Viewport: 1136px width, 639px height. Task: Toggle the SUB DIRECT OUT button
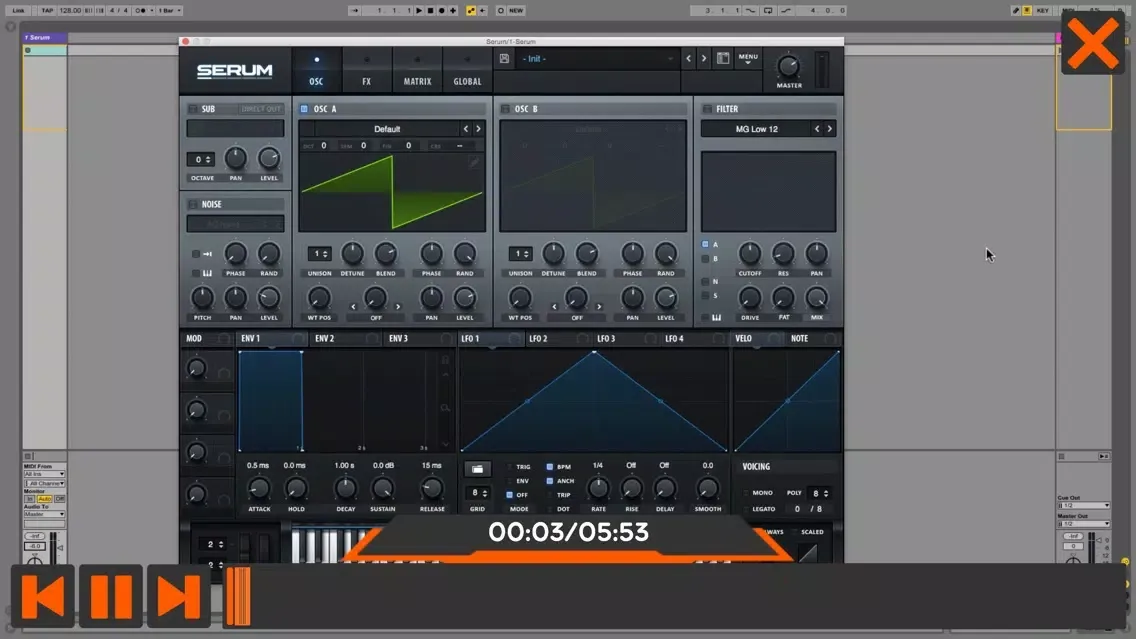261,109
